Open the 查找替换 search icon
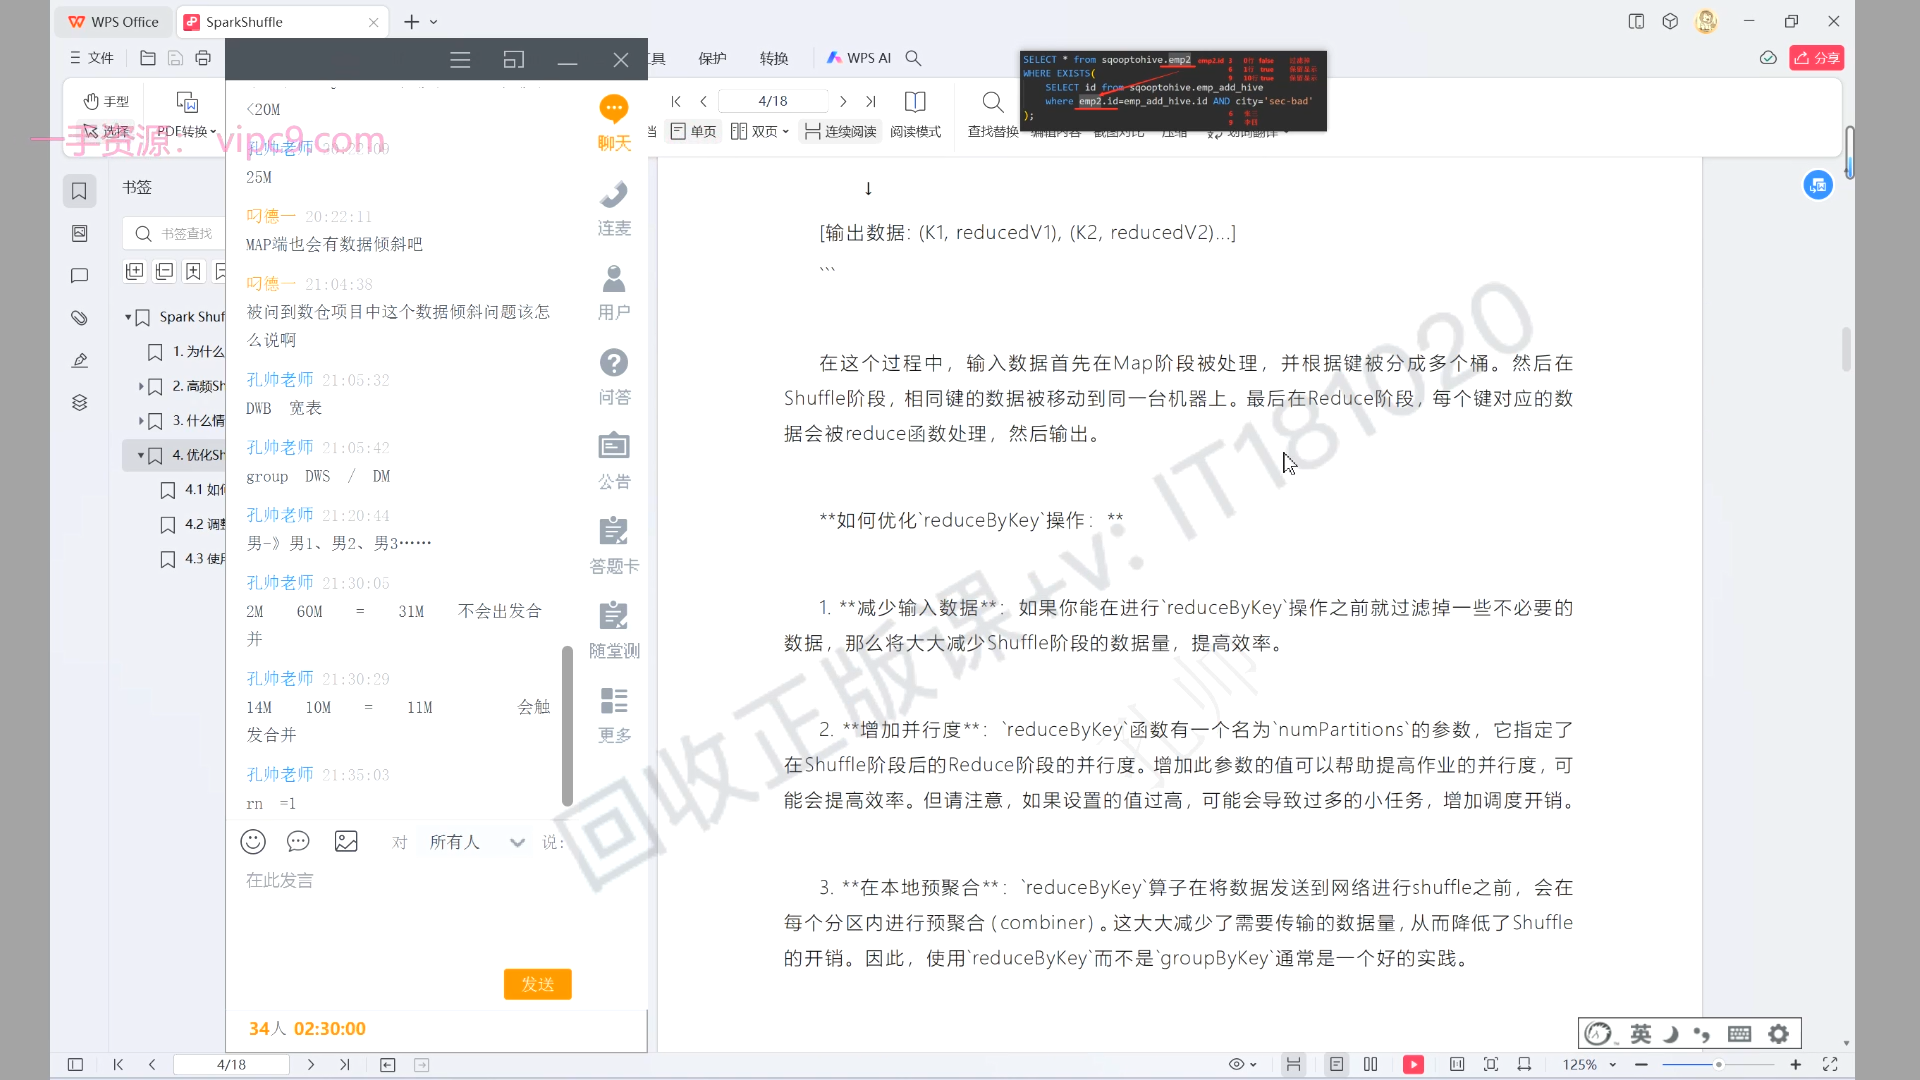 click(x=992, y=103)
